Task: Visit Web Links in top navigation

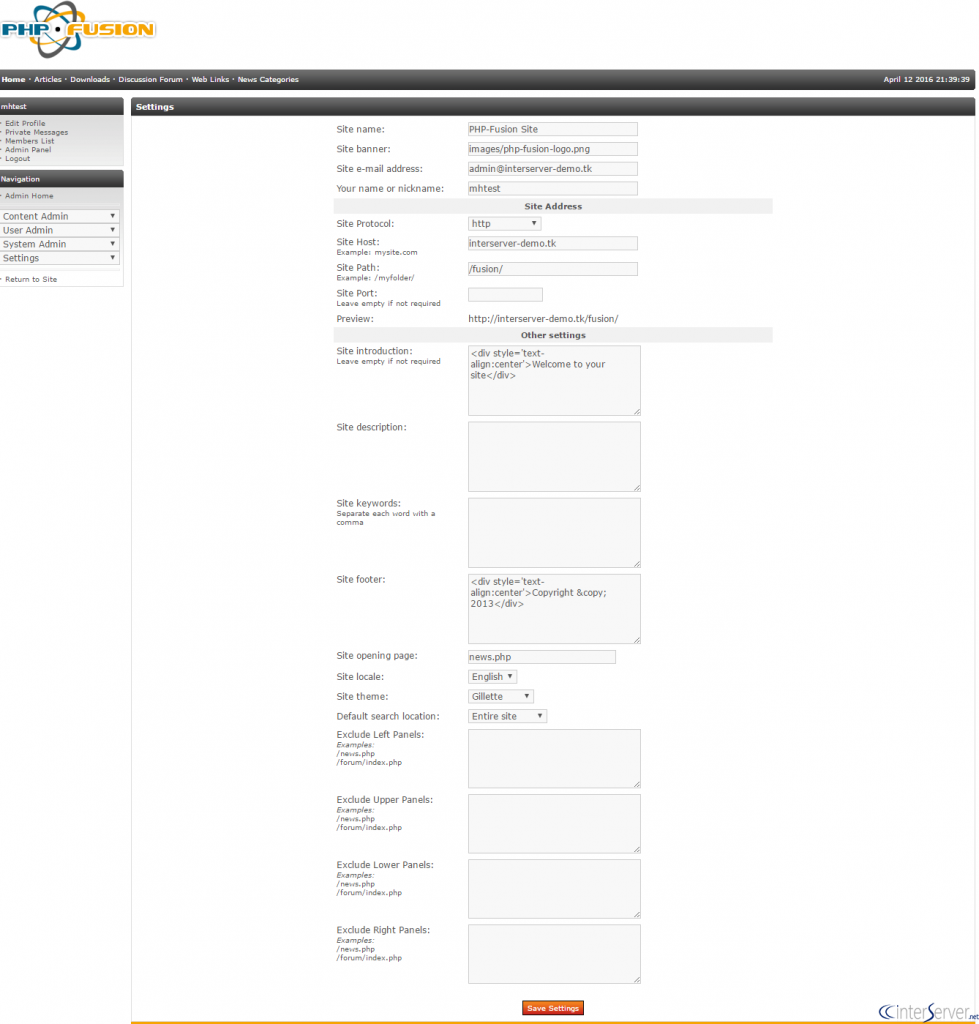Action: click(x=210, y=80)
